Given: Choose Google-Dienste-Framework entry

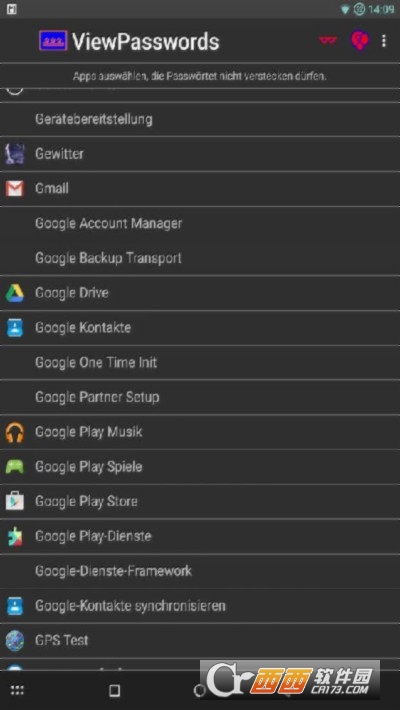Looking at the screenshot, I should (114, 571).
